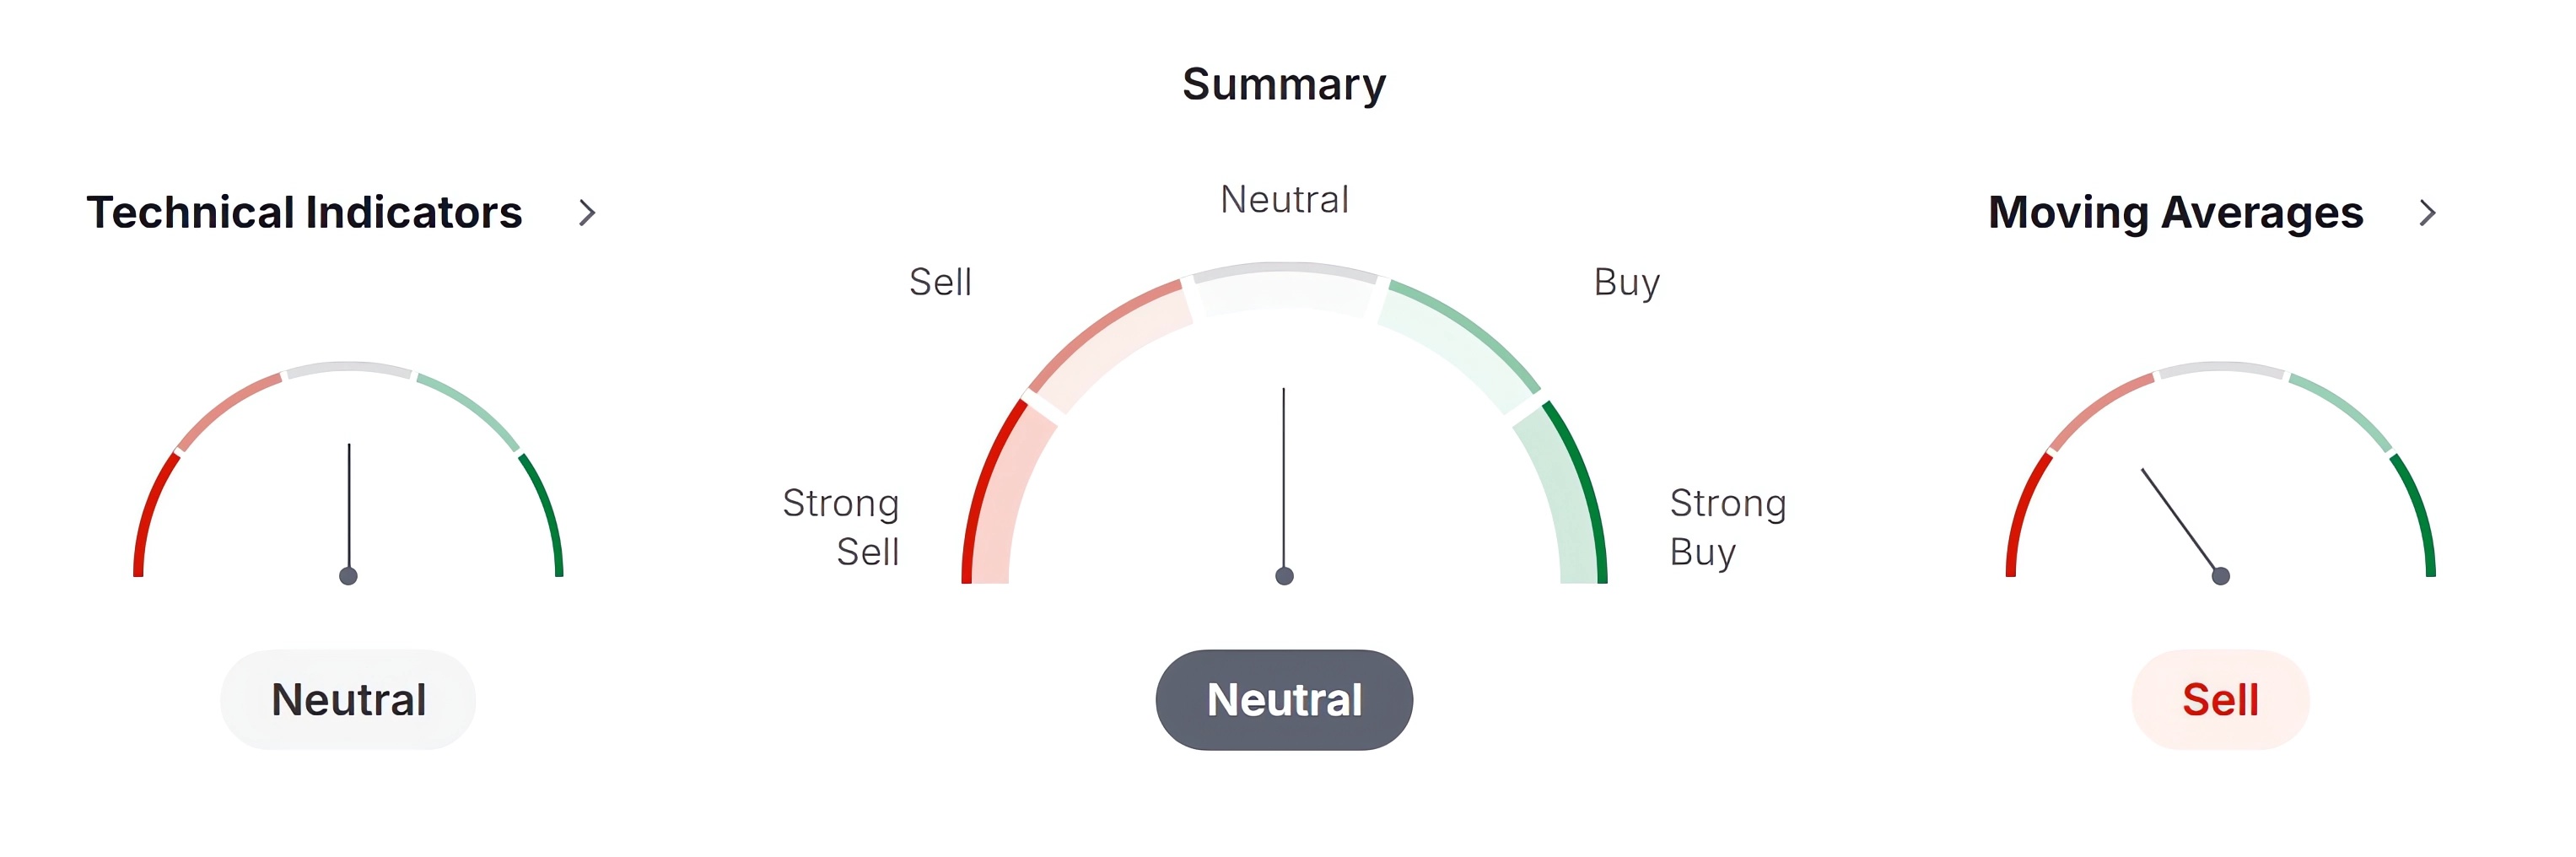Image resolution: width=2576 pixels, height=857 pixels.
Task: Click the Strong Sell label
Action: tap(841, 527)
